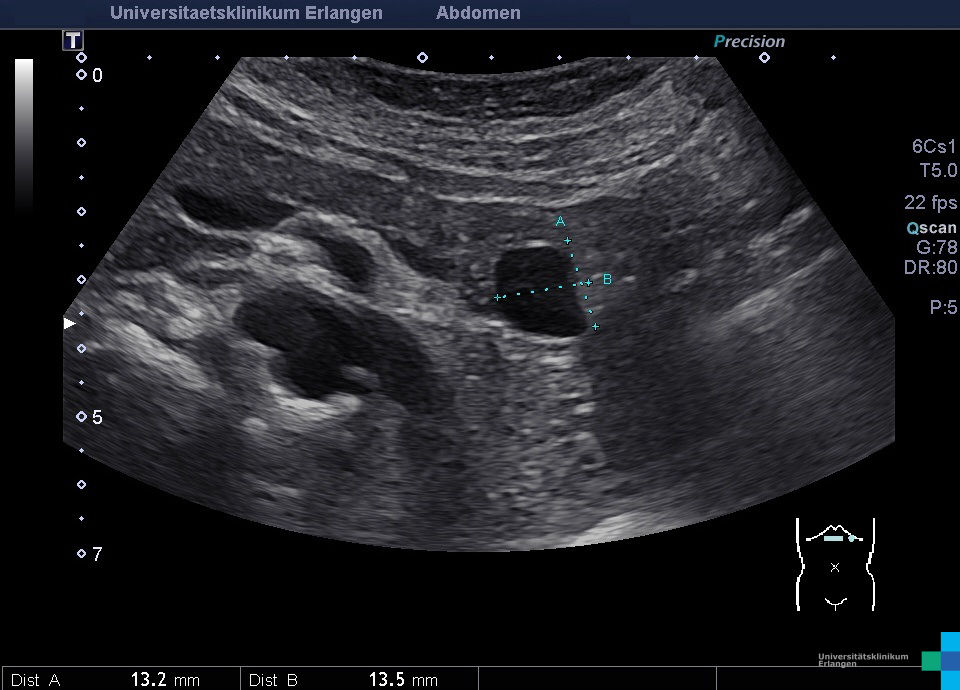960x690 pixels.
Task: Click the T5.0 frequency setting
Action: point(938,171)
